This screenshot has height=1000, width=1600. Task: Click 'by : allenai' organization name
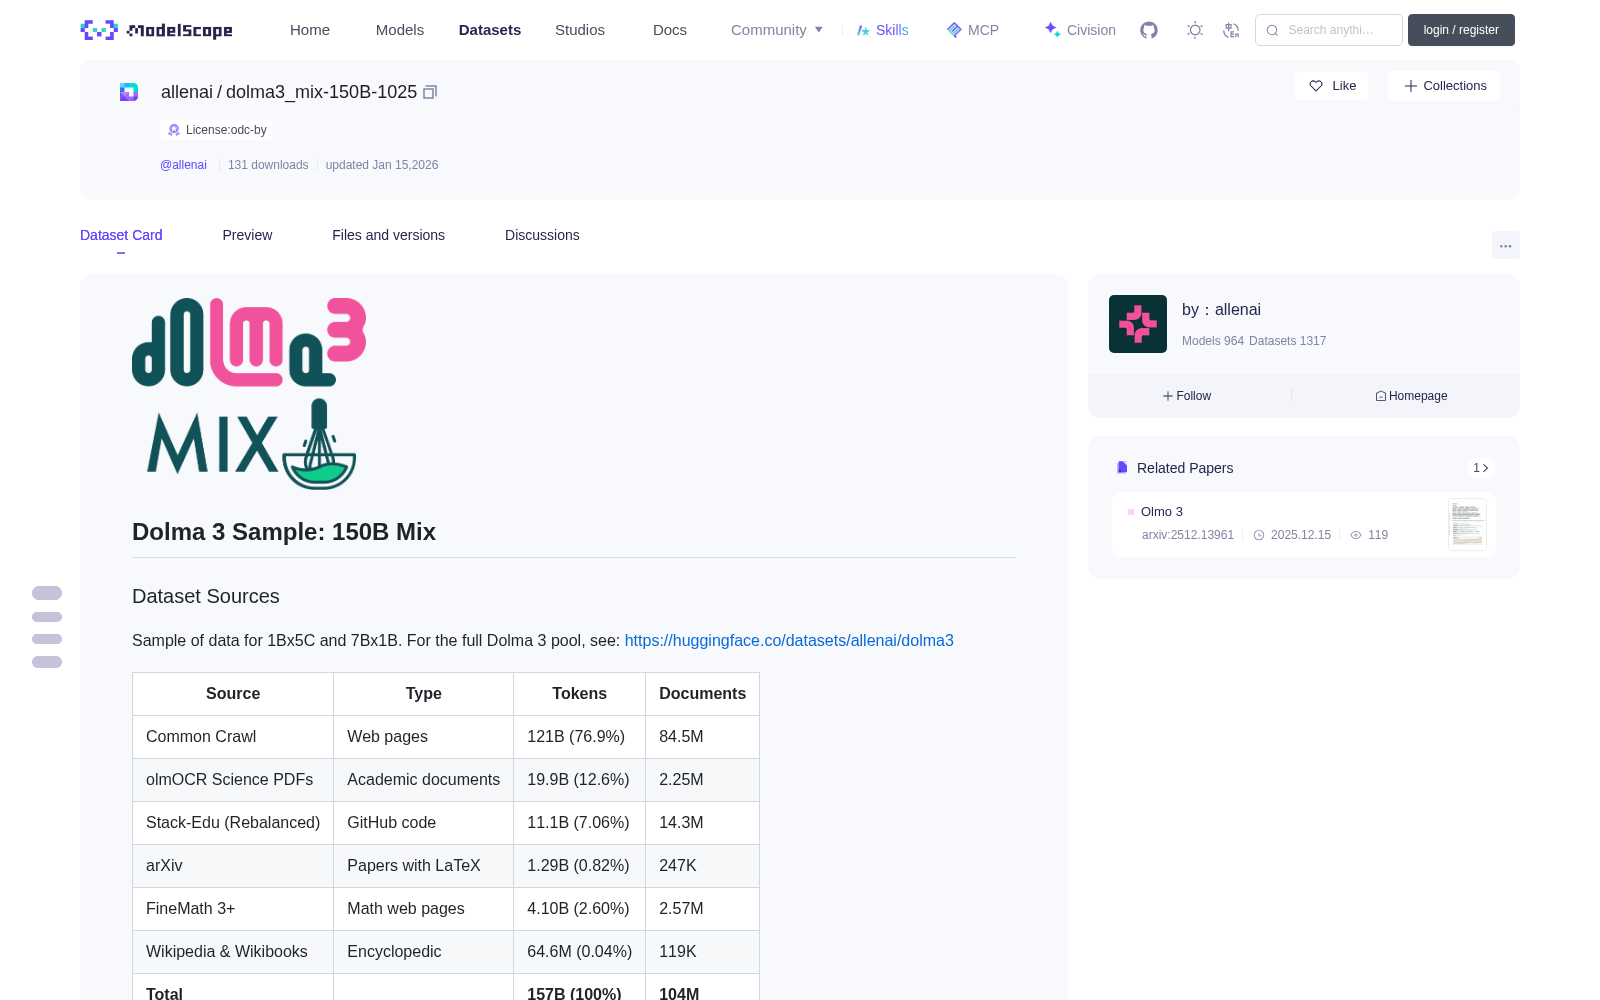(1221, 310)
